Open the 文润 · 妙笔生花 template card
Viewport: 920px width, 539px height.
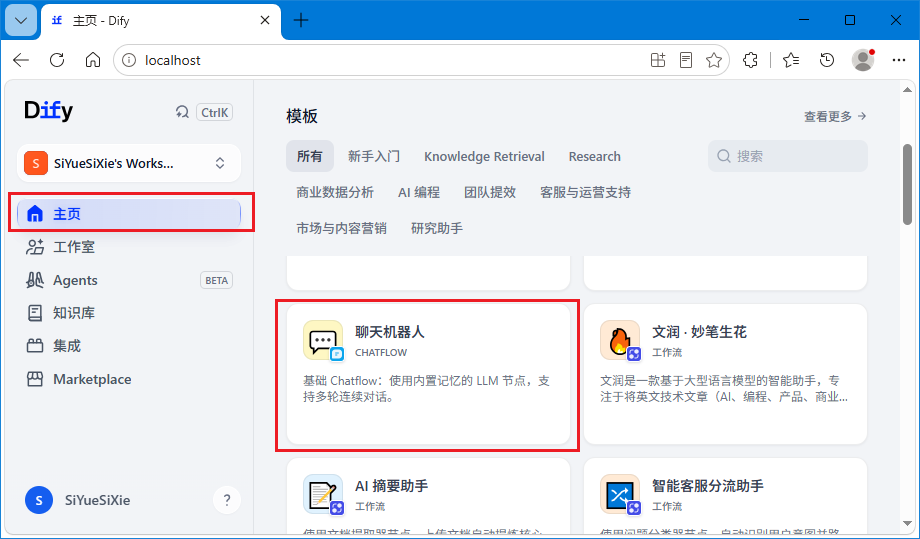pyautogui.click(x=725, y=374)
